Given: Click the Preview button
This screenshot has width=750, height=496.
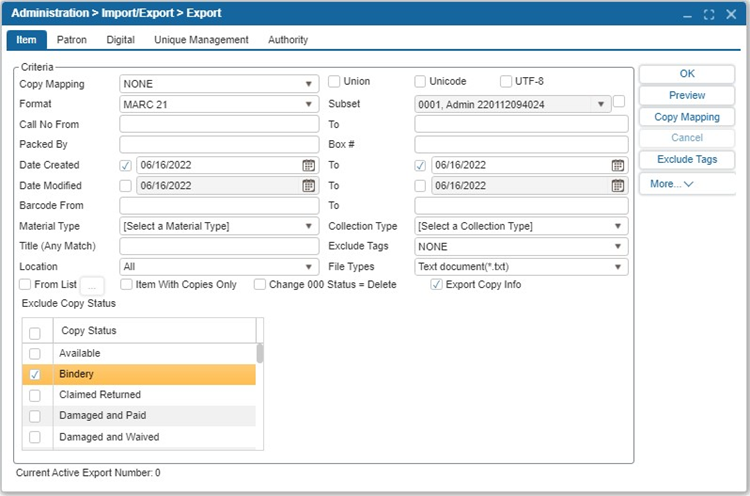Looking at the screenshot, I should point(687,95).
